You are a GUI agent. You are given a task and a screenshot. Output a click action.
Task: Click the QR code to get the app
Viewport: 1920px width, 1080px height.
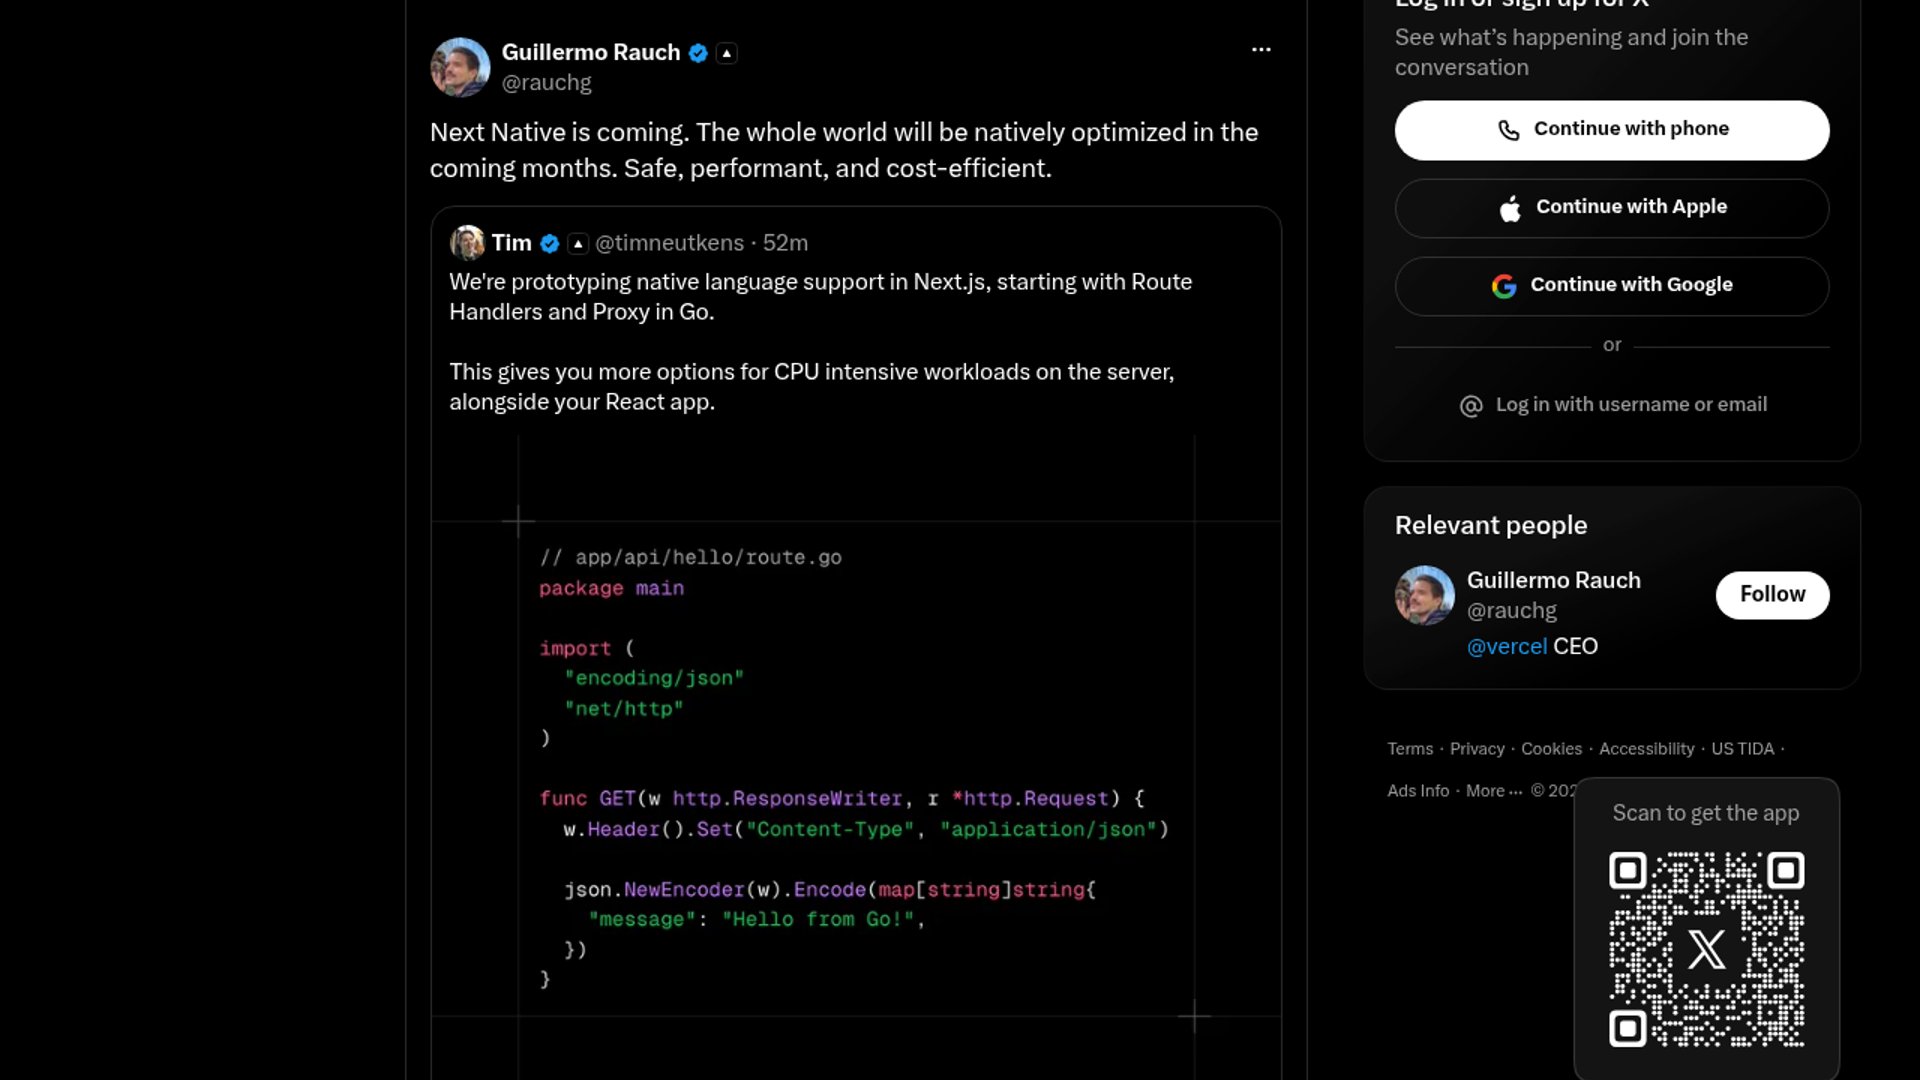1706,950
